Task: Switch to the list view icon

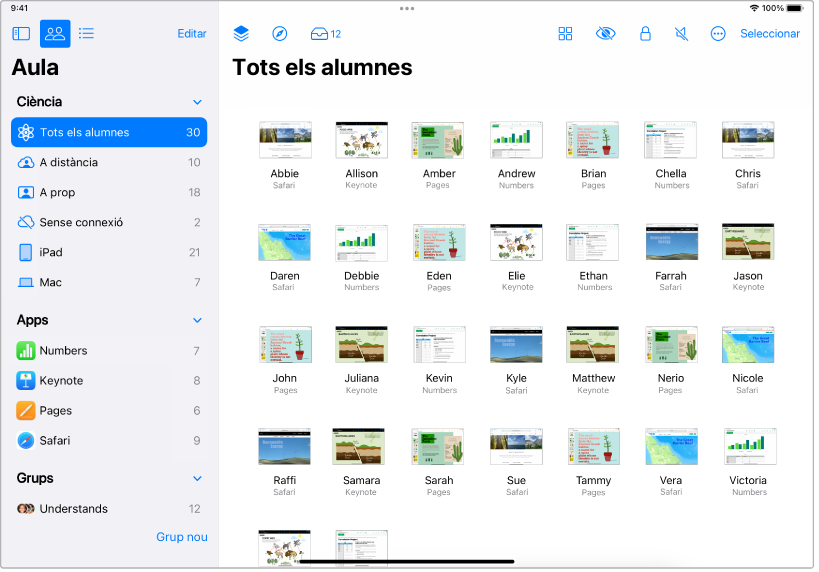Action: tap(86, 34)
